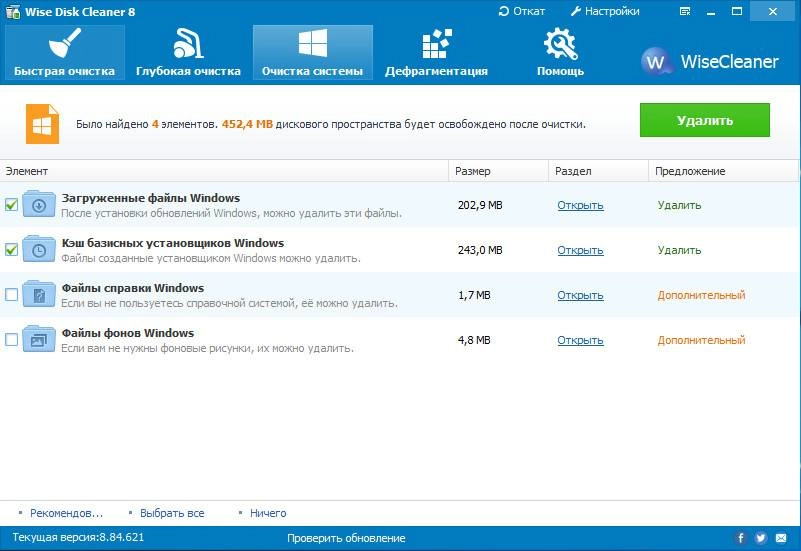Viewport: 801px width, 551px height.
Task: Open the email envelope icon in the status bar
Action: coord(781,538)
